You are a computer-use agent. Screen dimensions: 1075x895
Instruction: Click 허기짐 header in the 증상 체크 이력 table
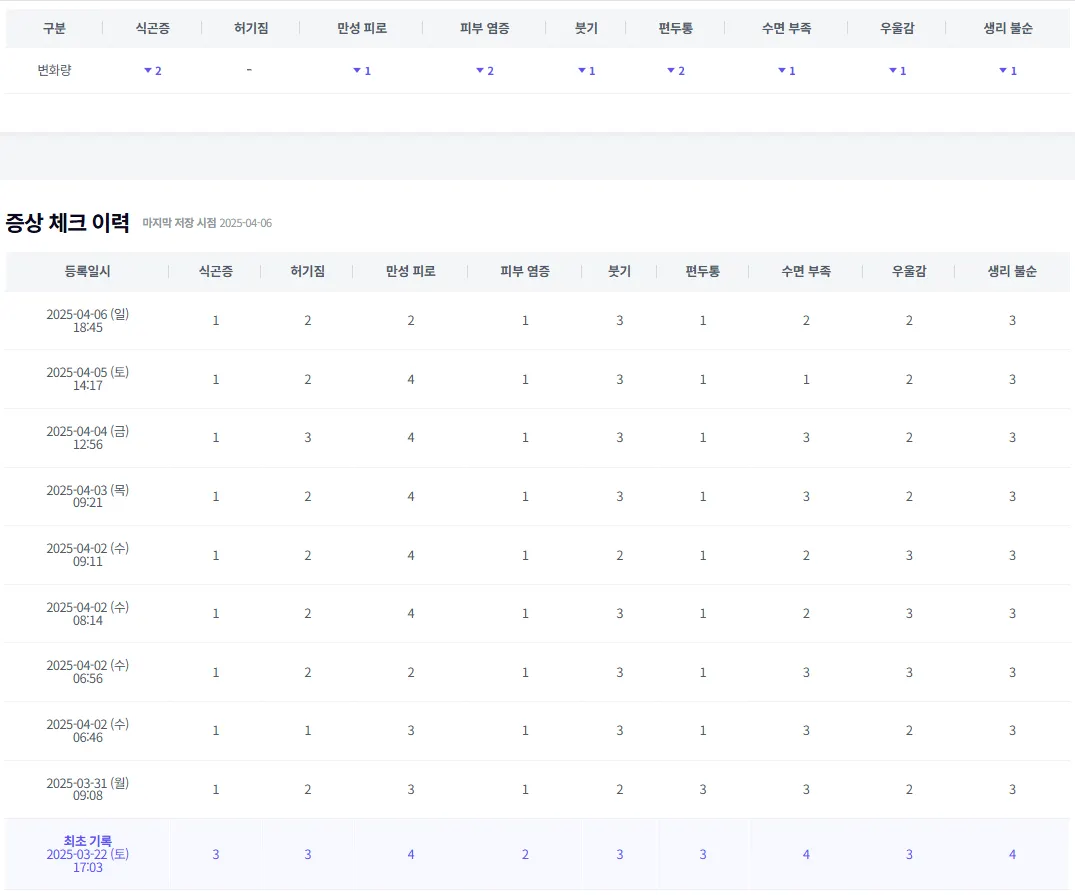point(307,271)
